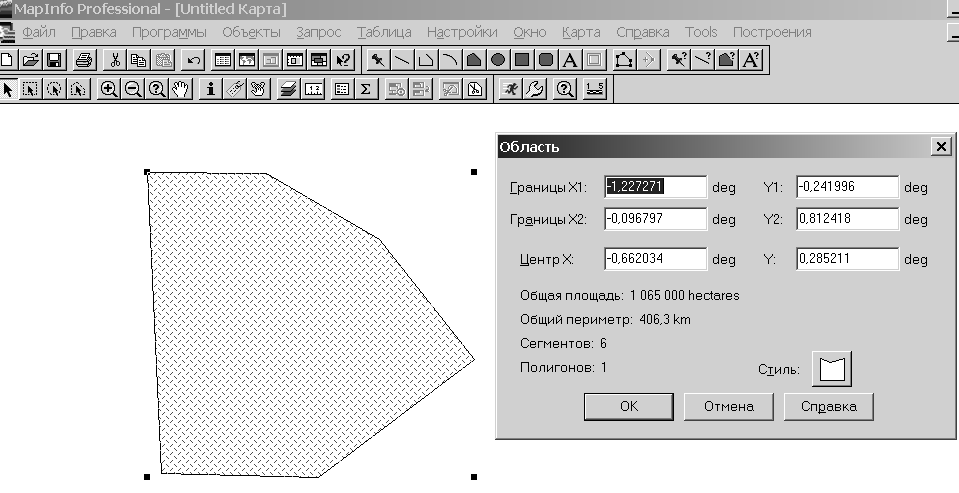The width and height of the screenshot is (959, 493).
Task: Open the Построения menu
Action: 772,32
